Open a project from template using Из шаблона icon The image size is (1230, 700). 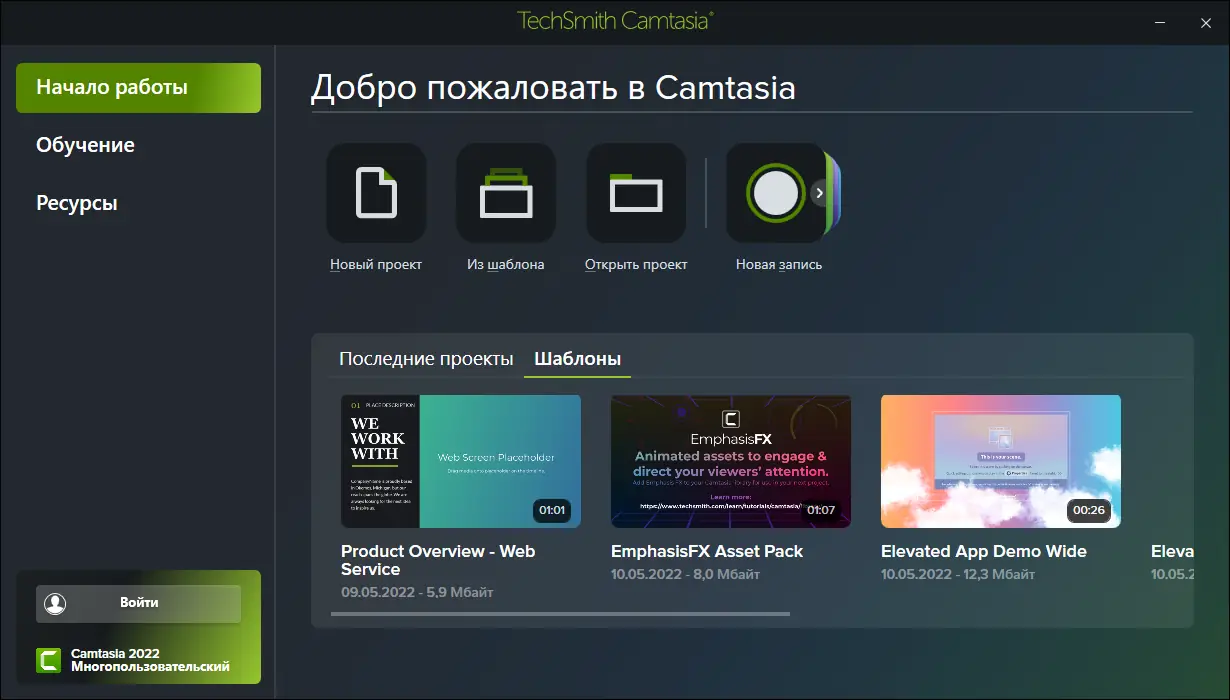pos(505,193)
